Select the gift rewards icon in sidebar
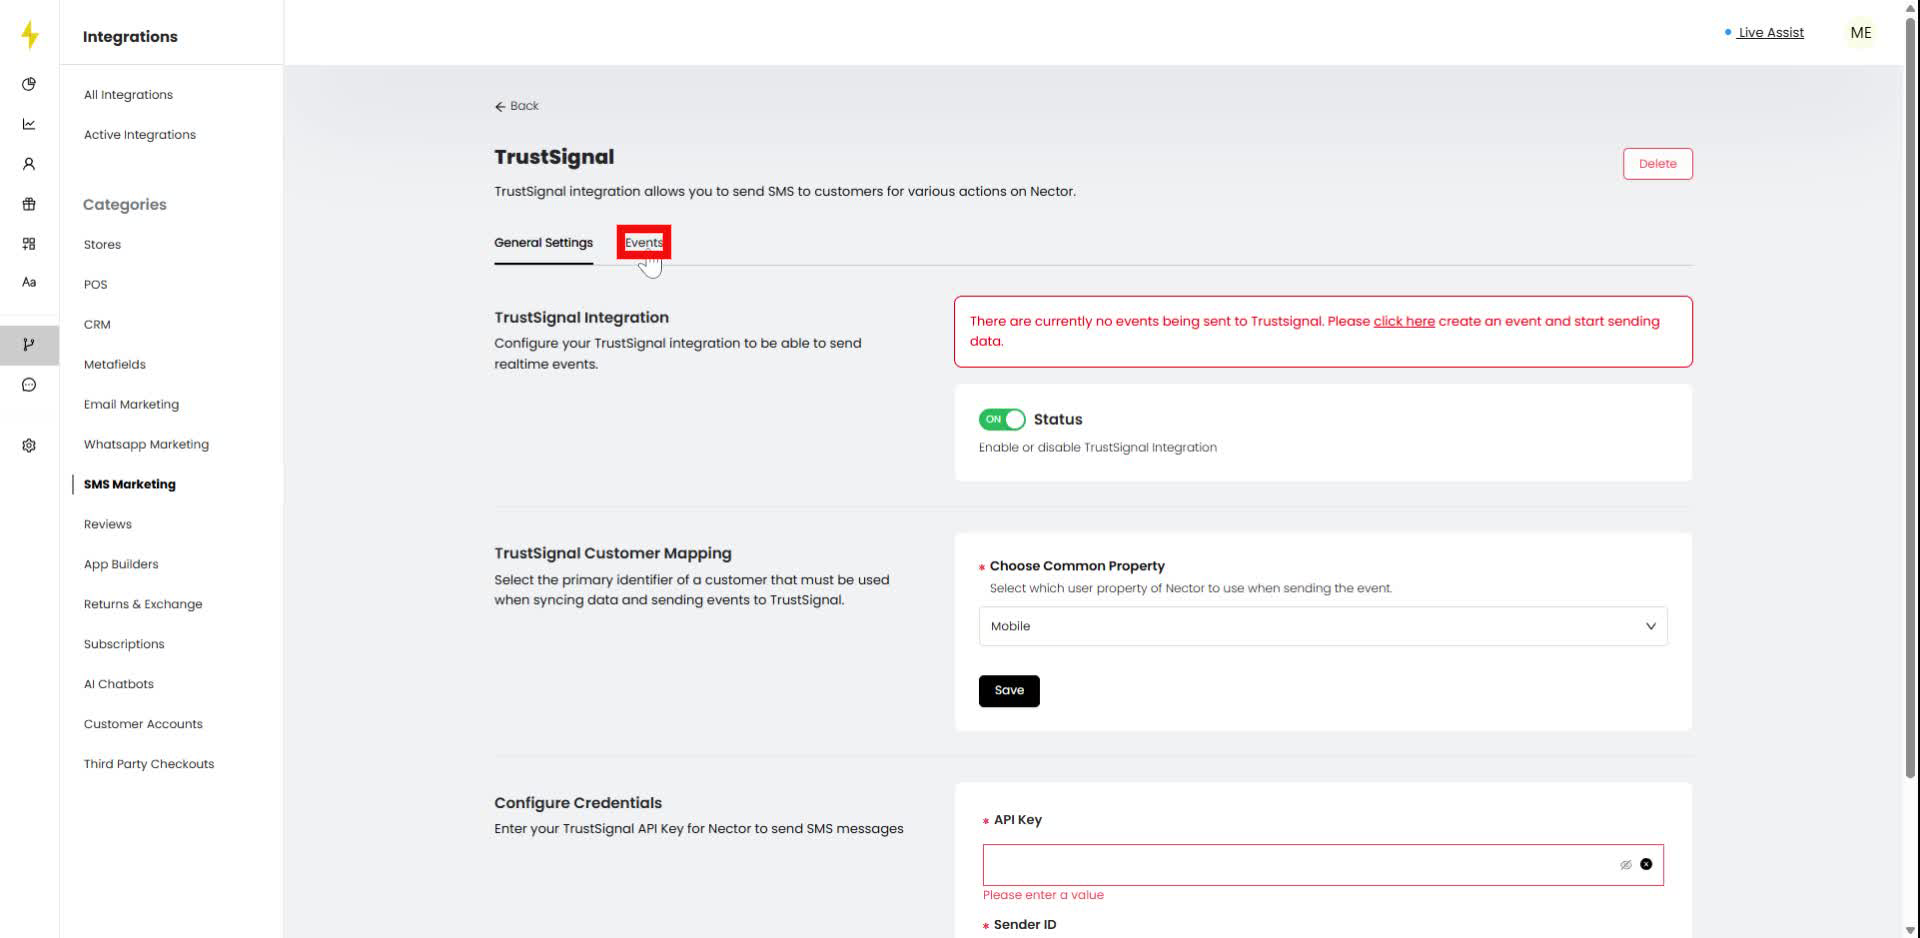The width and height of the screenshot is (1920, 938). pyautogui.click(x=29, y=204)
